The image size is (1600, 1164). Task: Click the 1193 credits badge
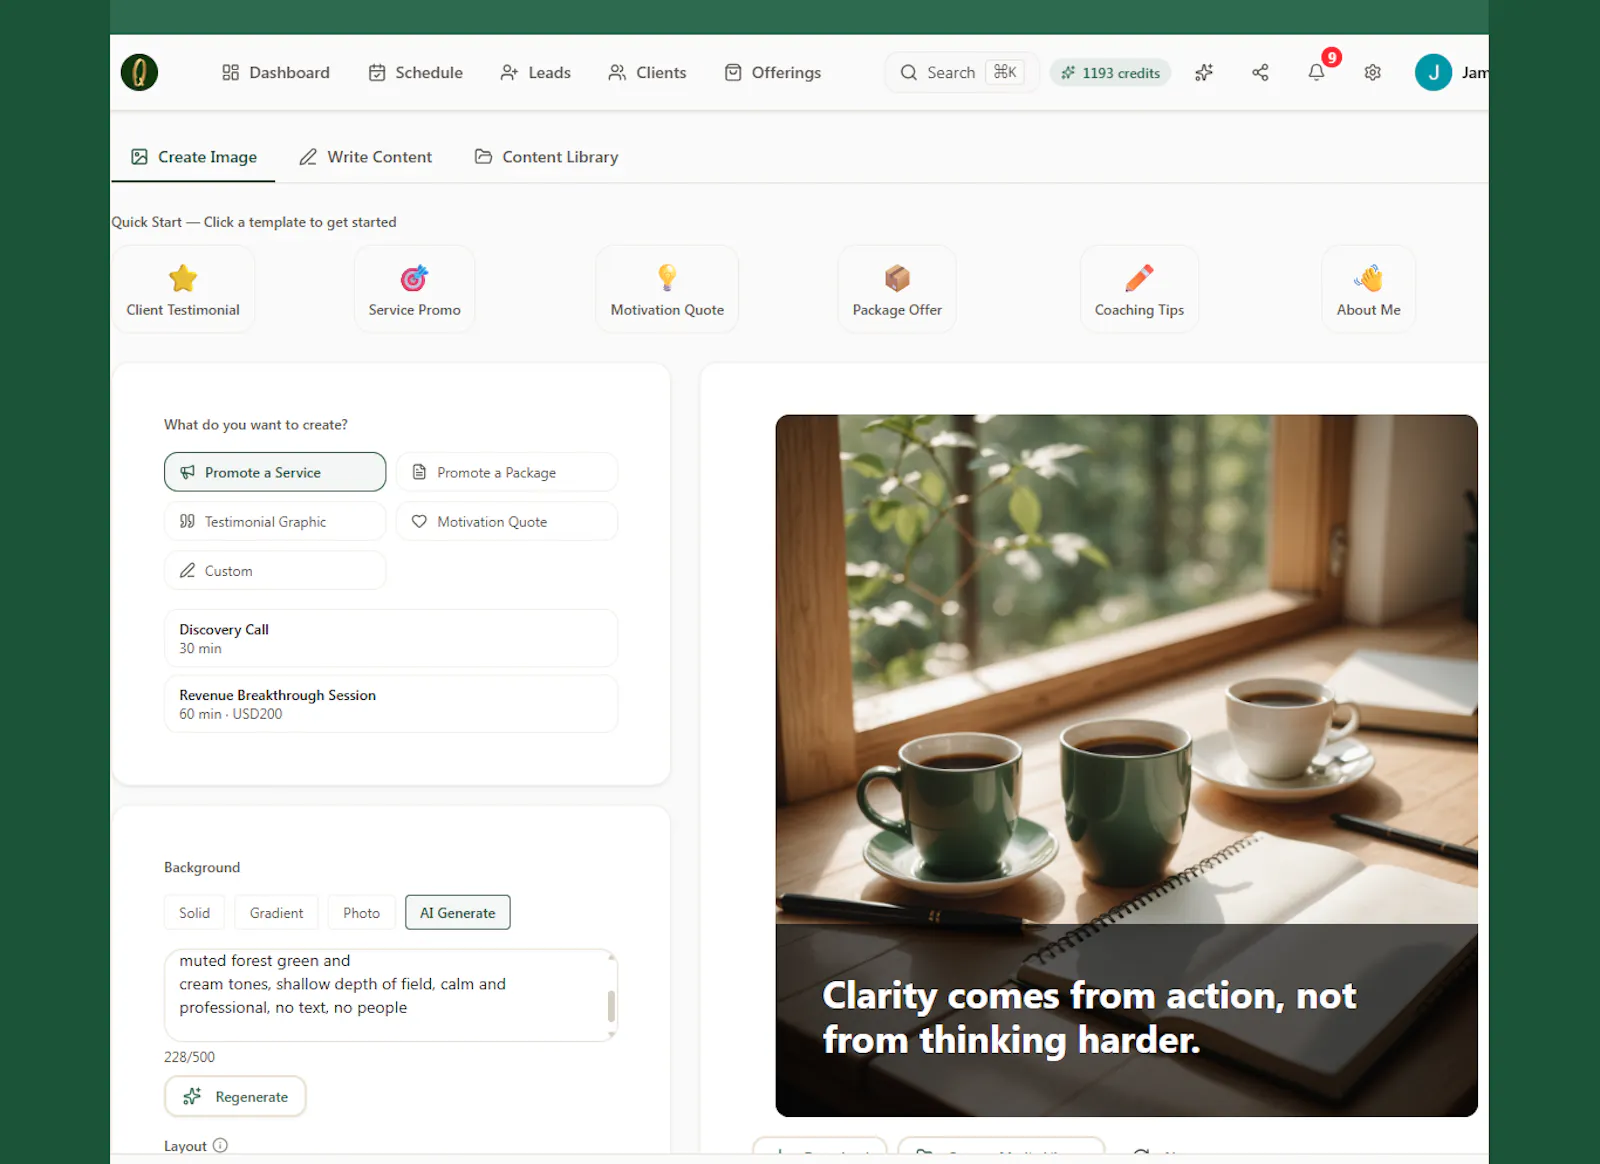click(1110, 72)
